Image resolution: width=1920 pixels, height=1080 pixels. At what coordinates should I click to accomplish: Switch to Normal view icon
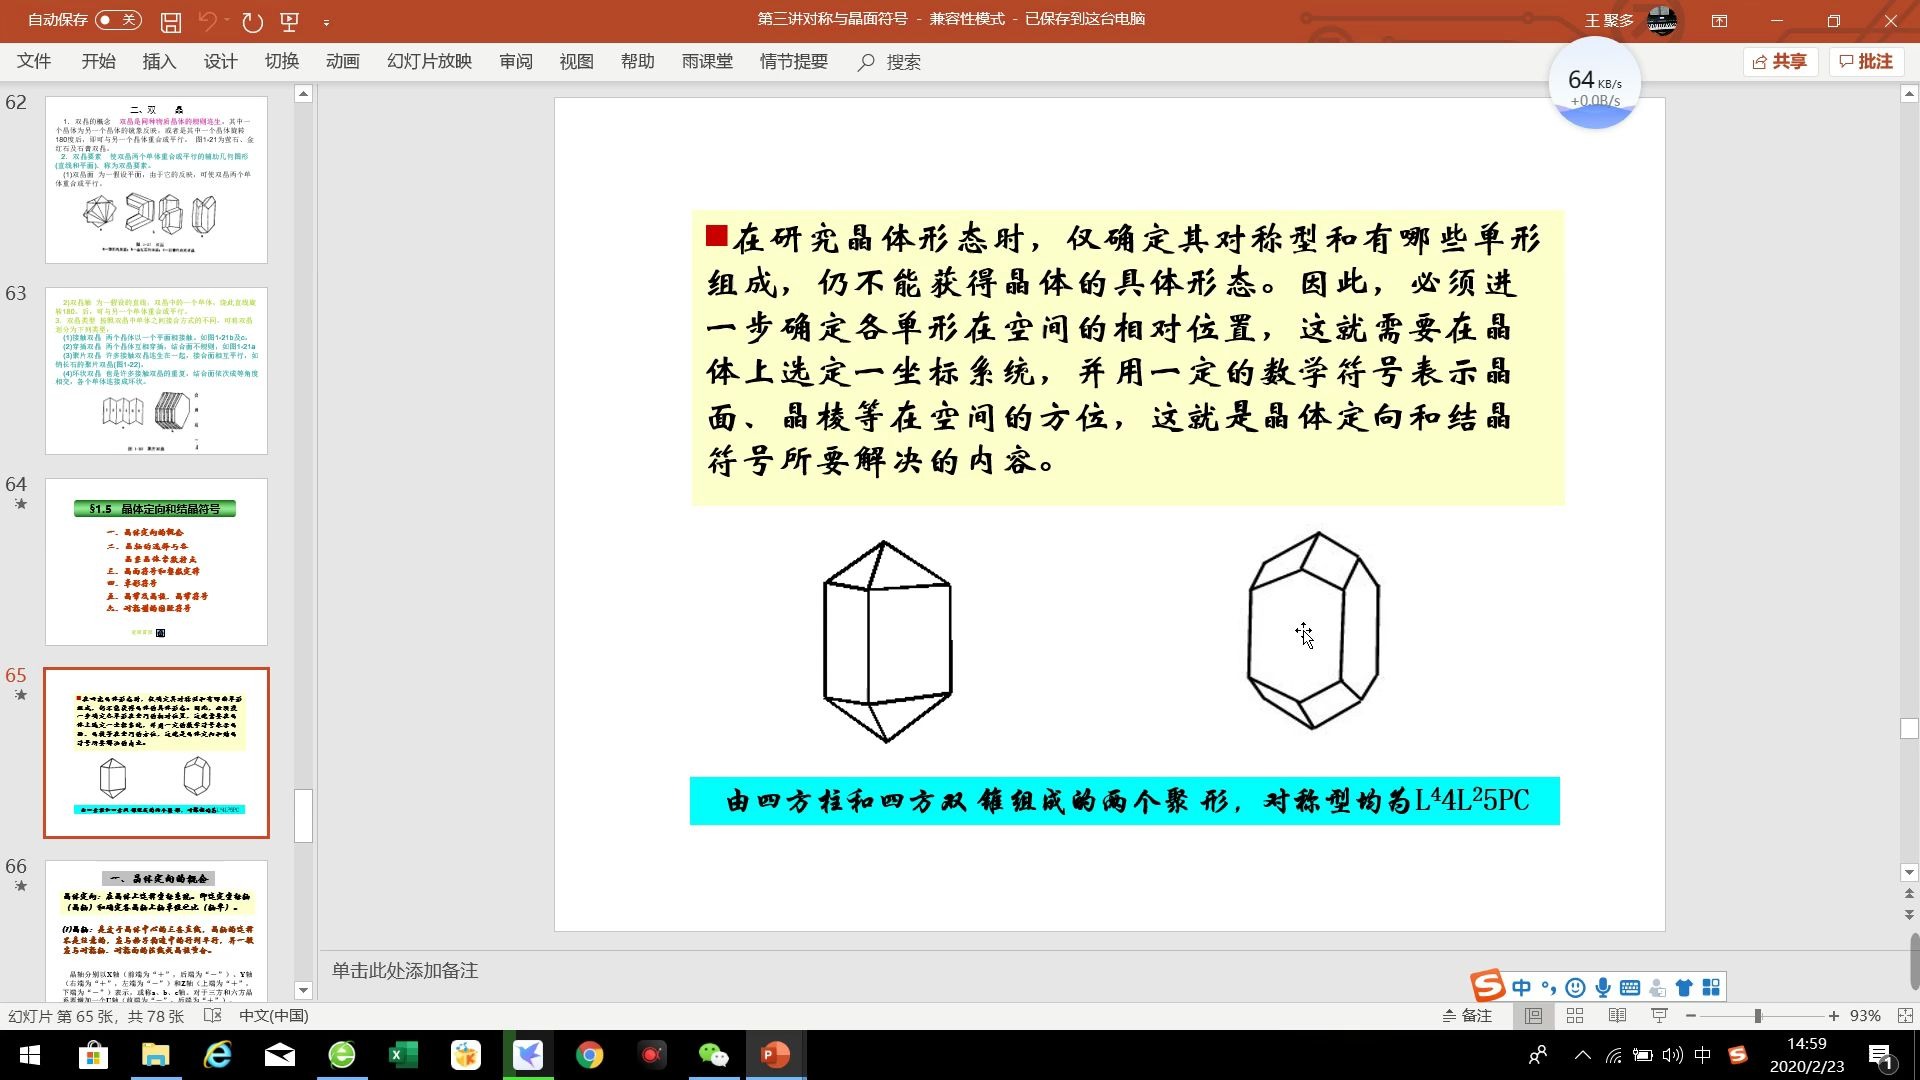1533,1016
